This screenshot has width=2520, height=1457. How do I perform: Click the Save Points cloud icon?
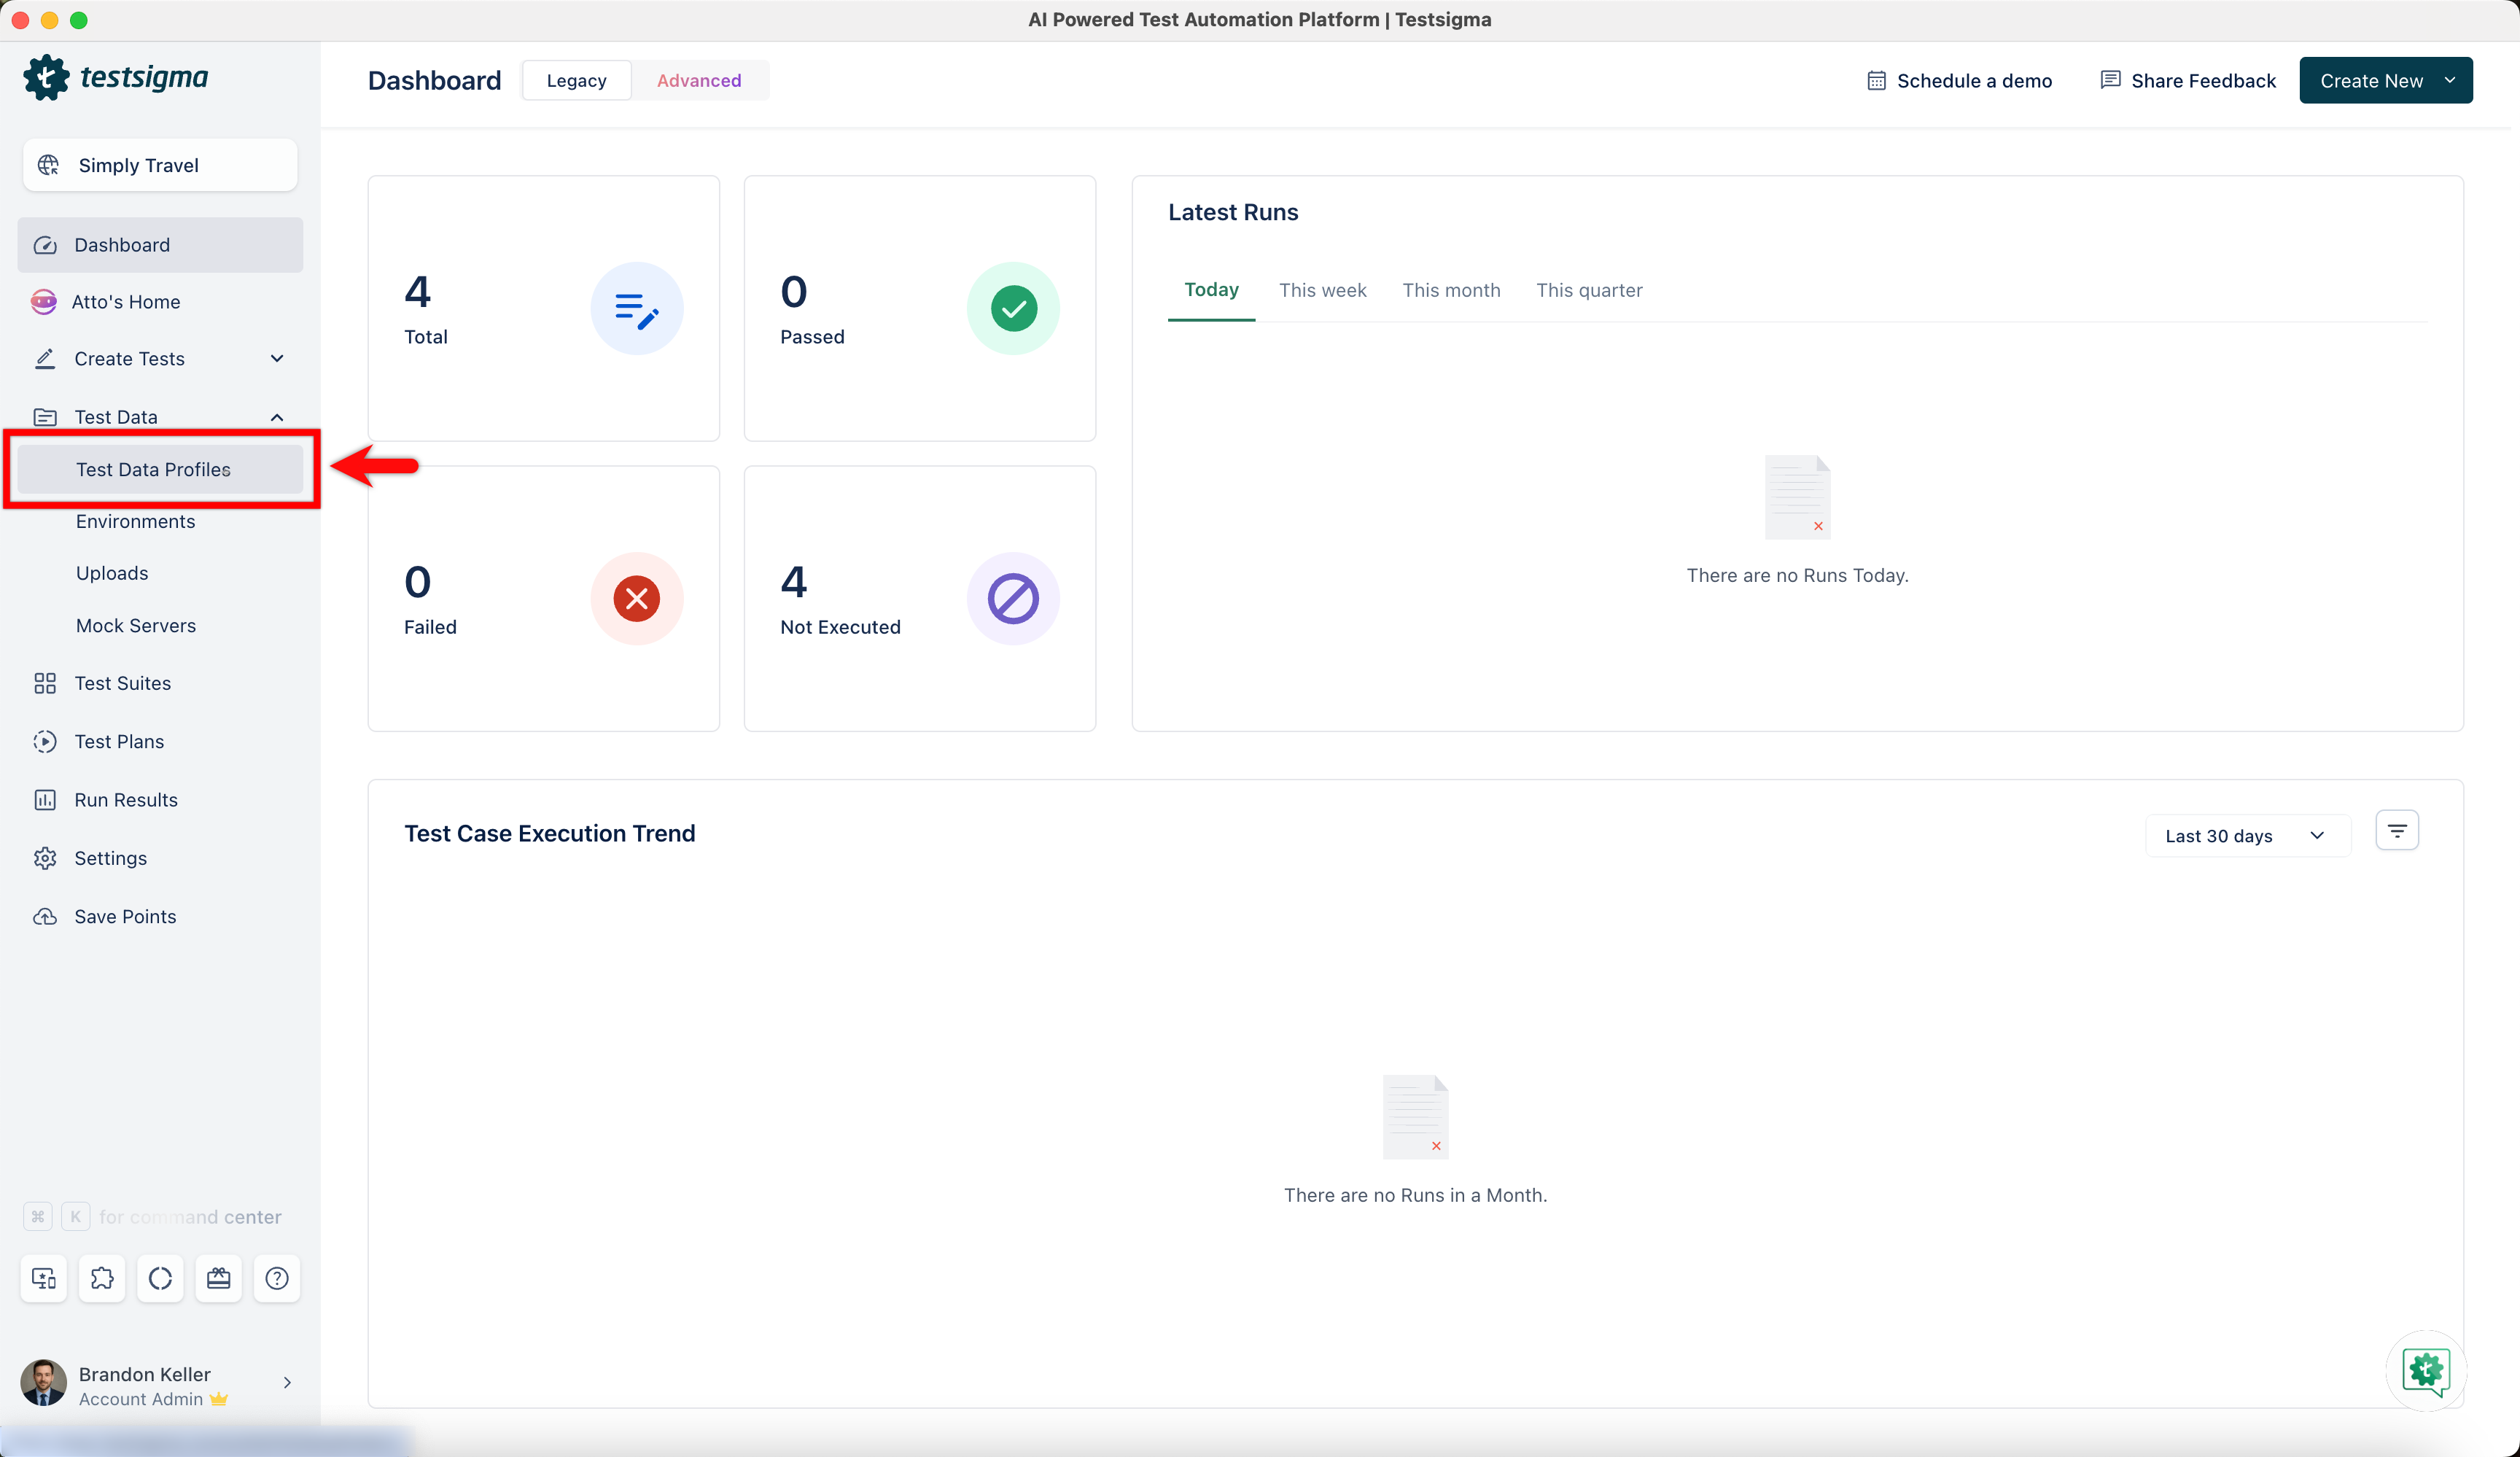point(45,916)
